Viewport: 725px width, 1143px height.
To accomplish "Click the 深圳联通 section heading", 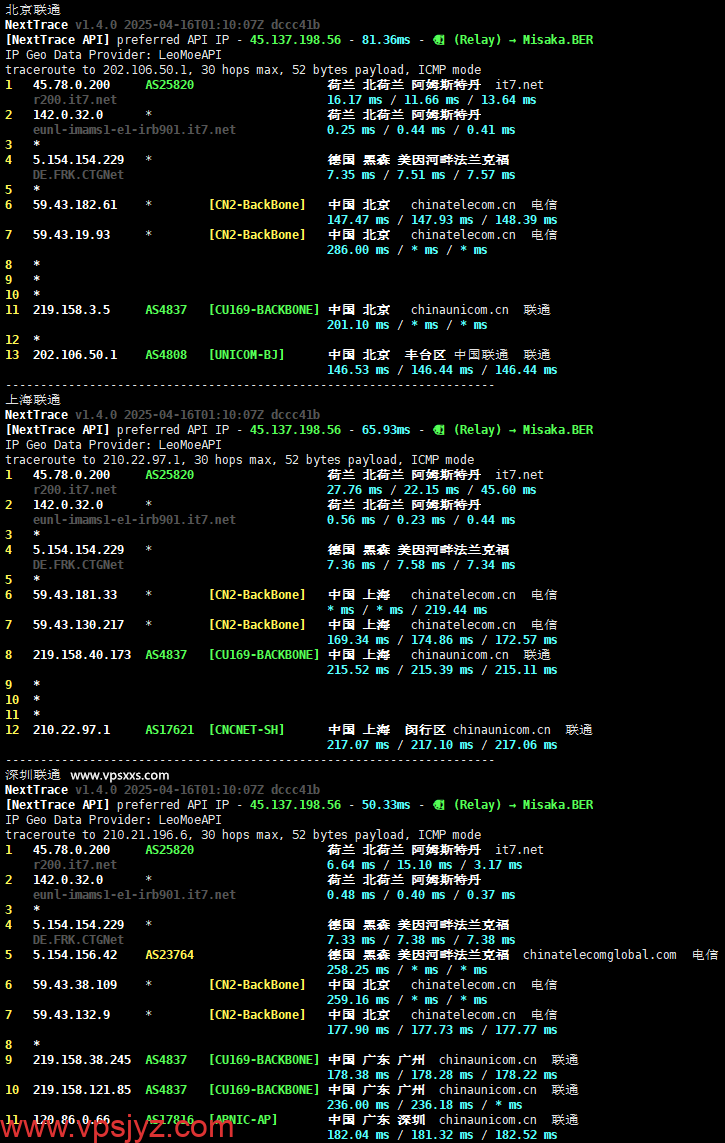I will pyautogui.click(x=33, y=775).
